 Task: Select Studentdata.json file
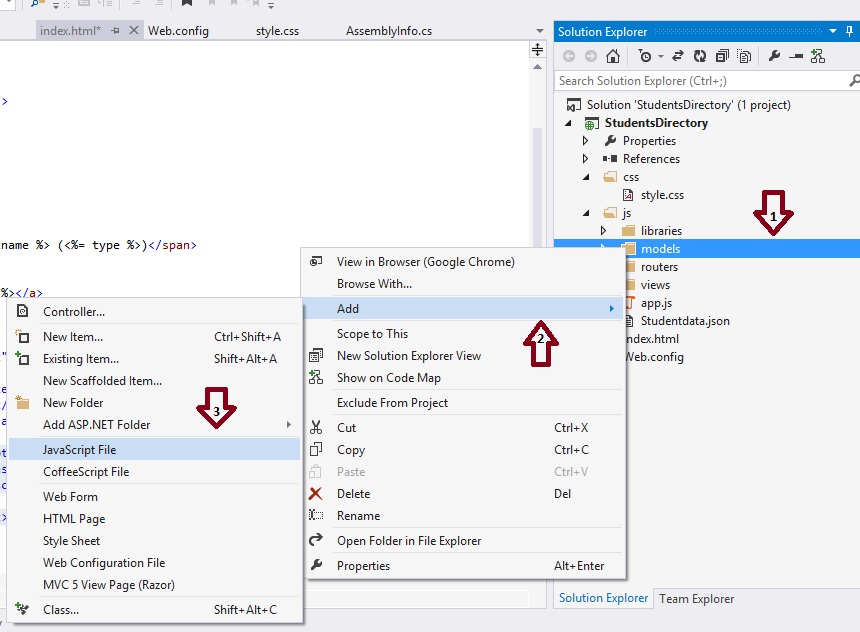tap(685, 321)
